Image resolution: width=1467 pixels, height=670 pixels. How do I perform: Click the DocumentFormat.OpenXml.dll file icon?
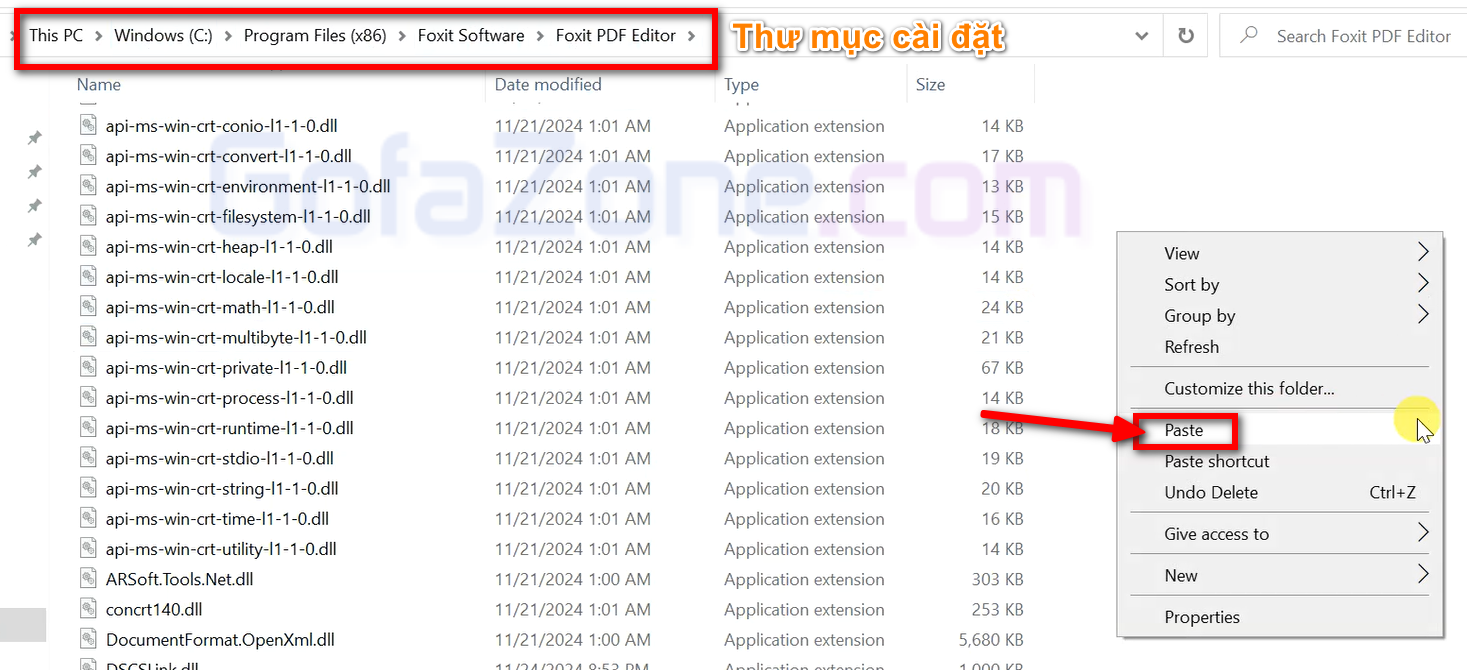[89, 640]
